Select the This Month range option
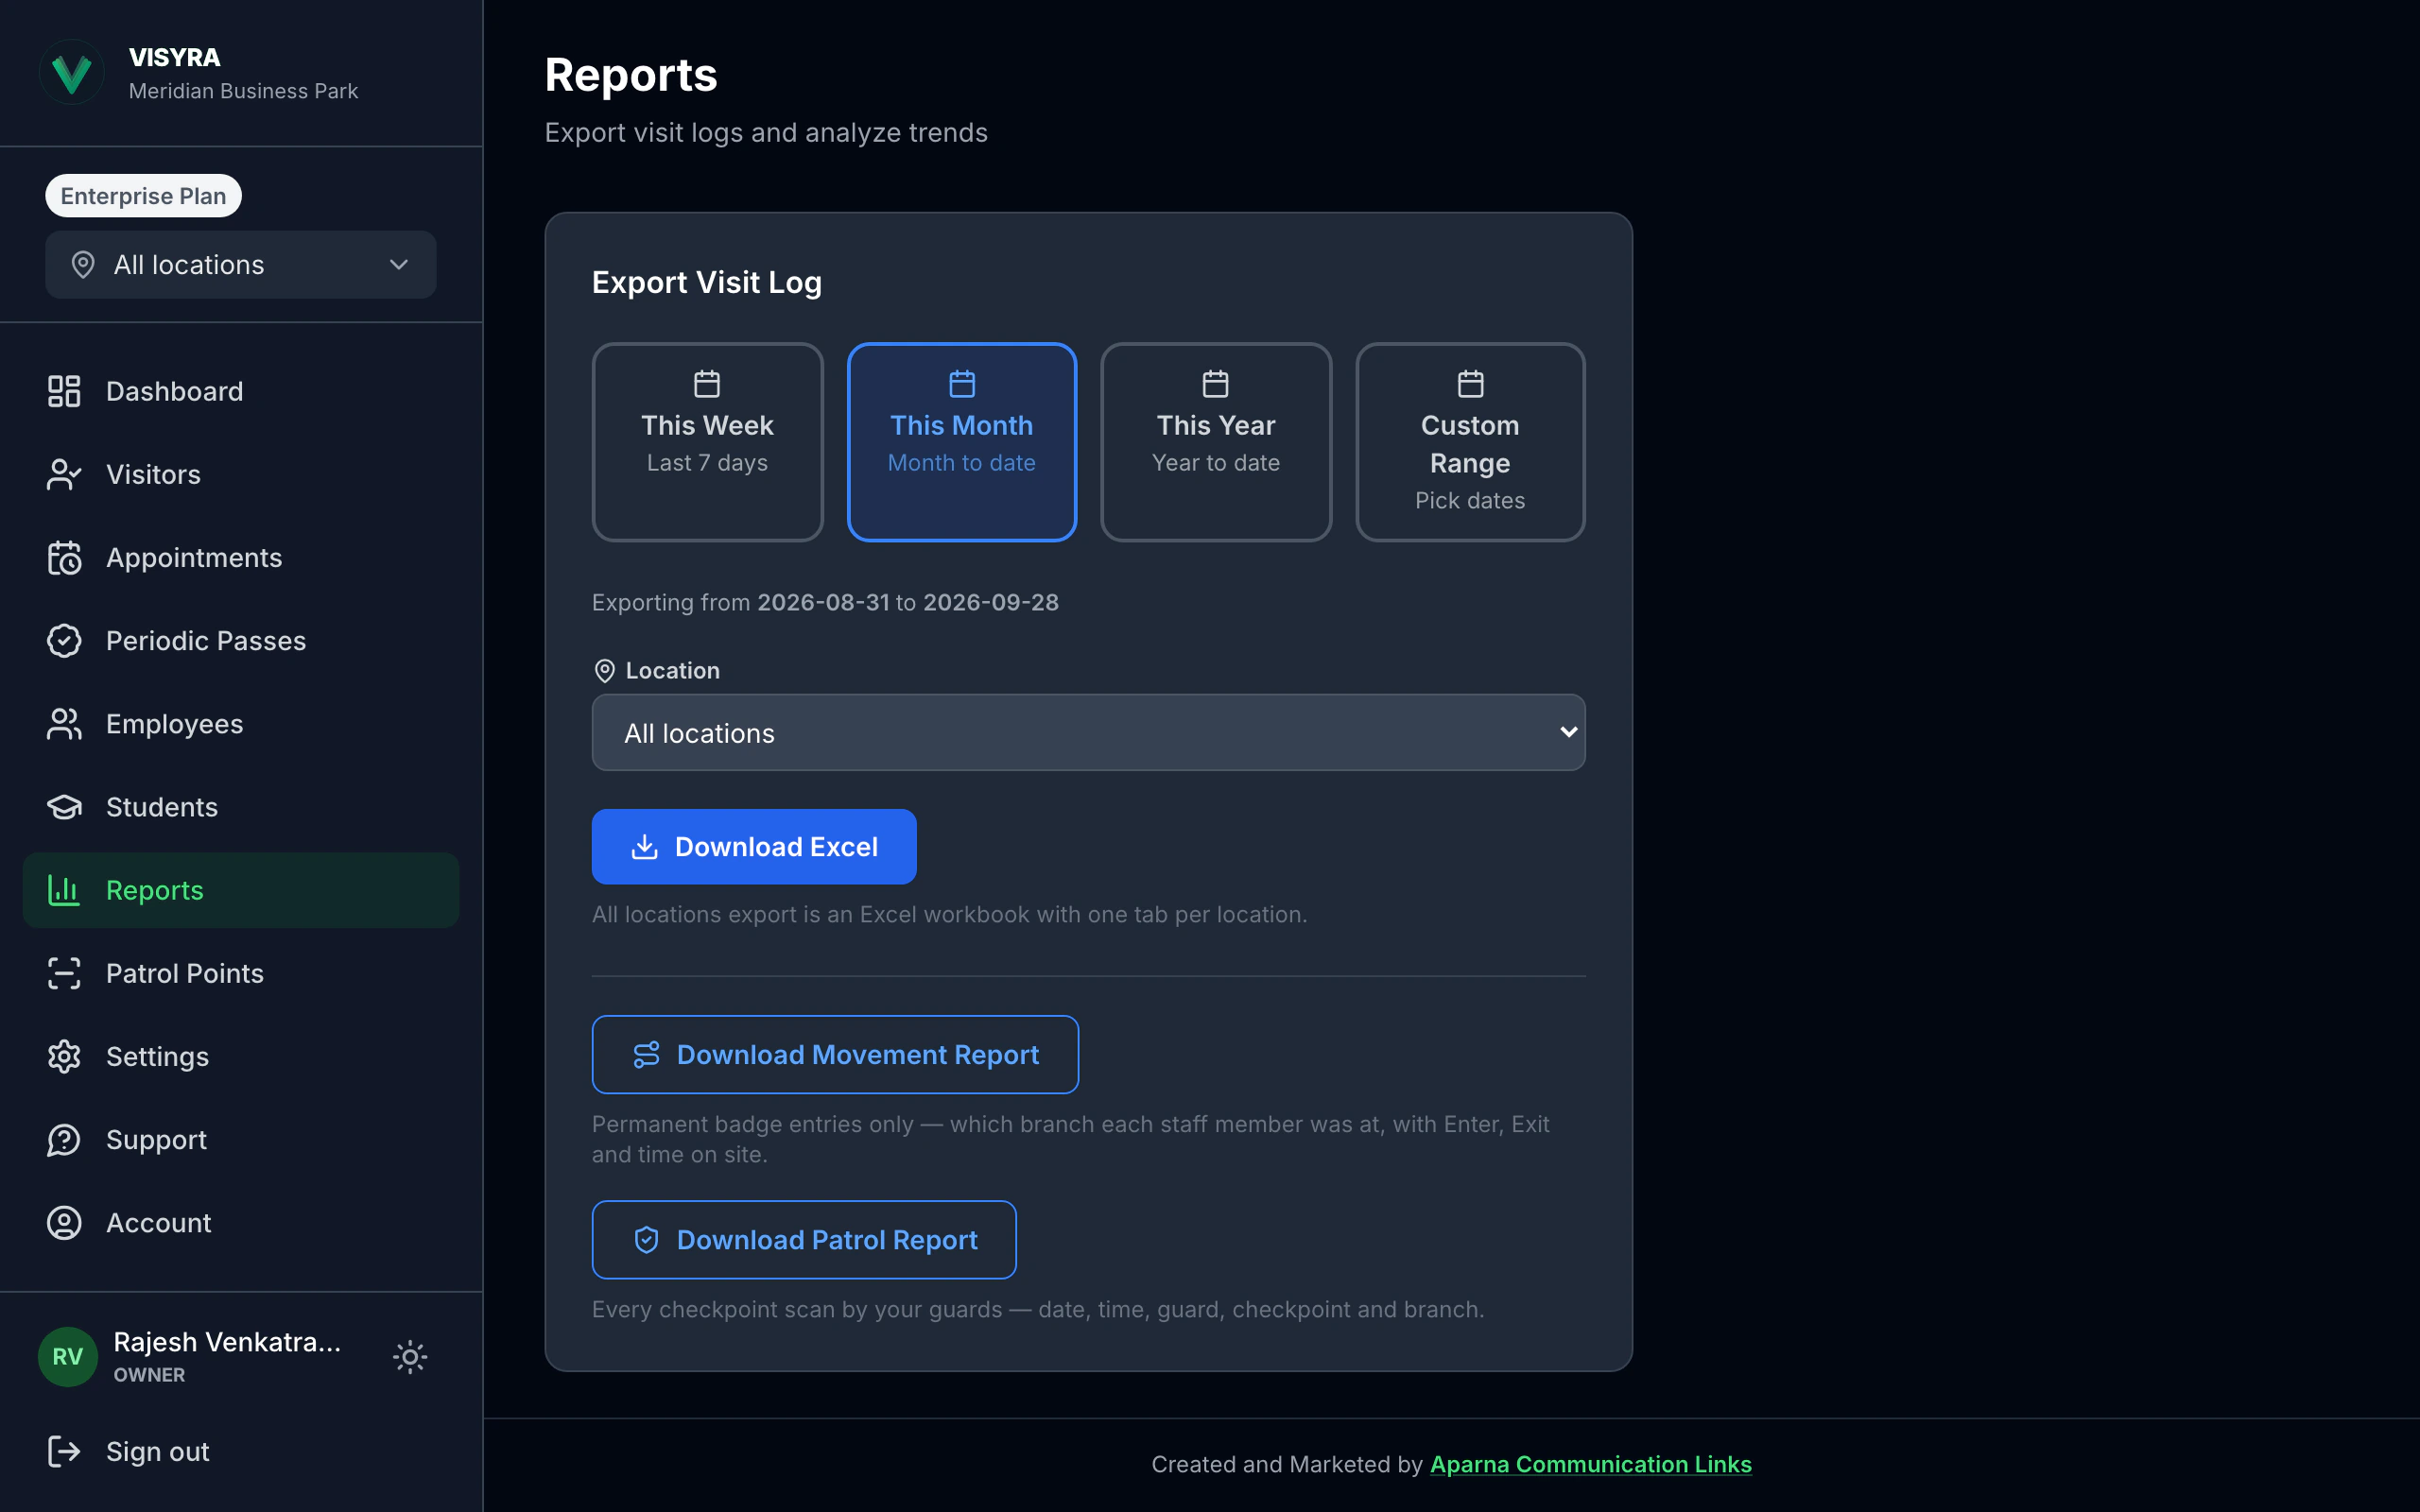This screenshot has height=1512, width=2420. click(x=962, y=442)
